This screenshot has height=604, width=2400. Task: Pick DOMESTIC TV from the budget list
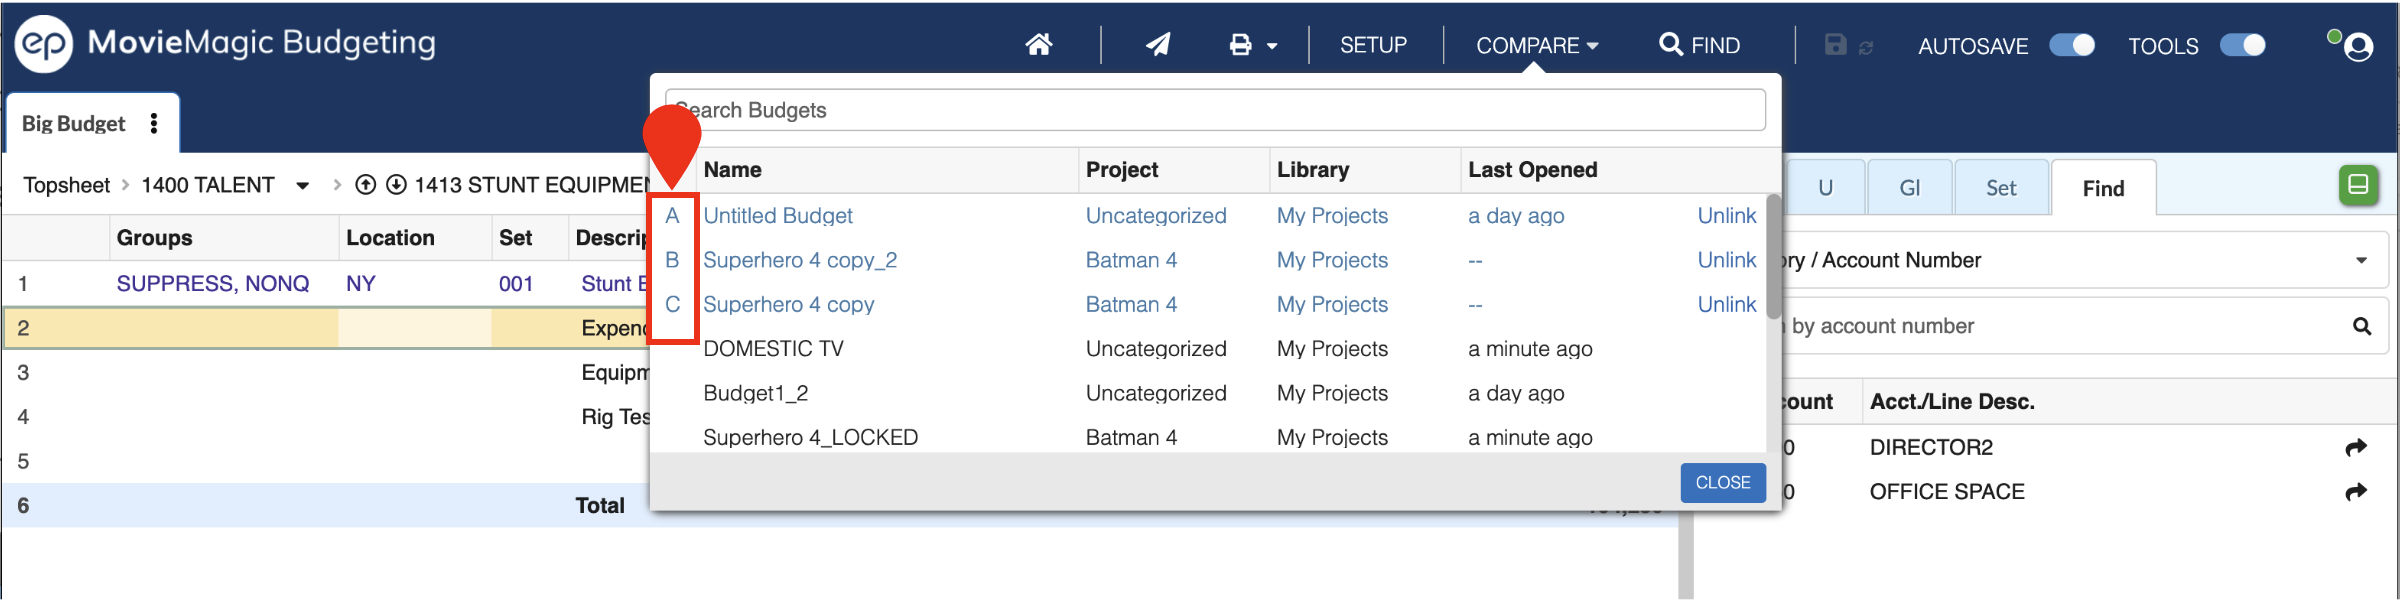tap(773, 349)
